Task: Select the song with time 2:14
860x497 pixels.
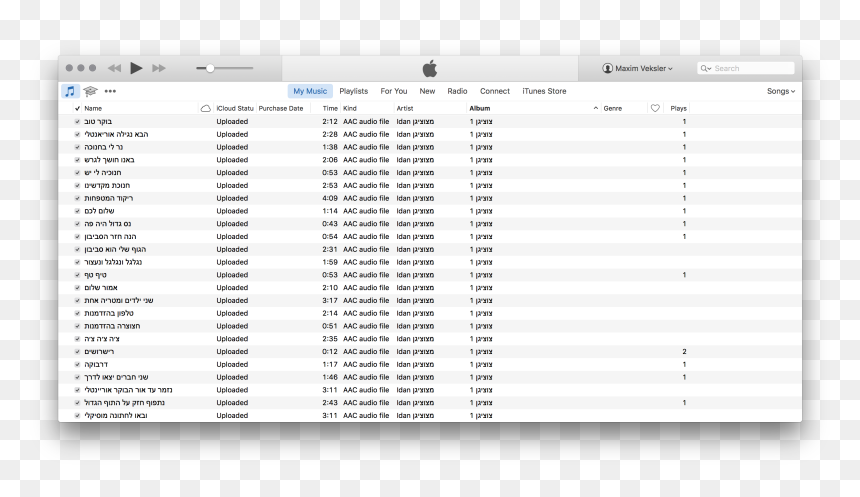Action: pos(430,313)
